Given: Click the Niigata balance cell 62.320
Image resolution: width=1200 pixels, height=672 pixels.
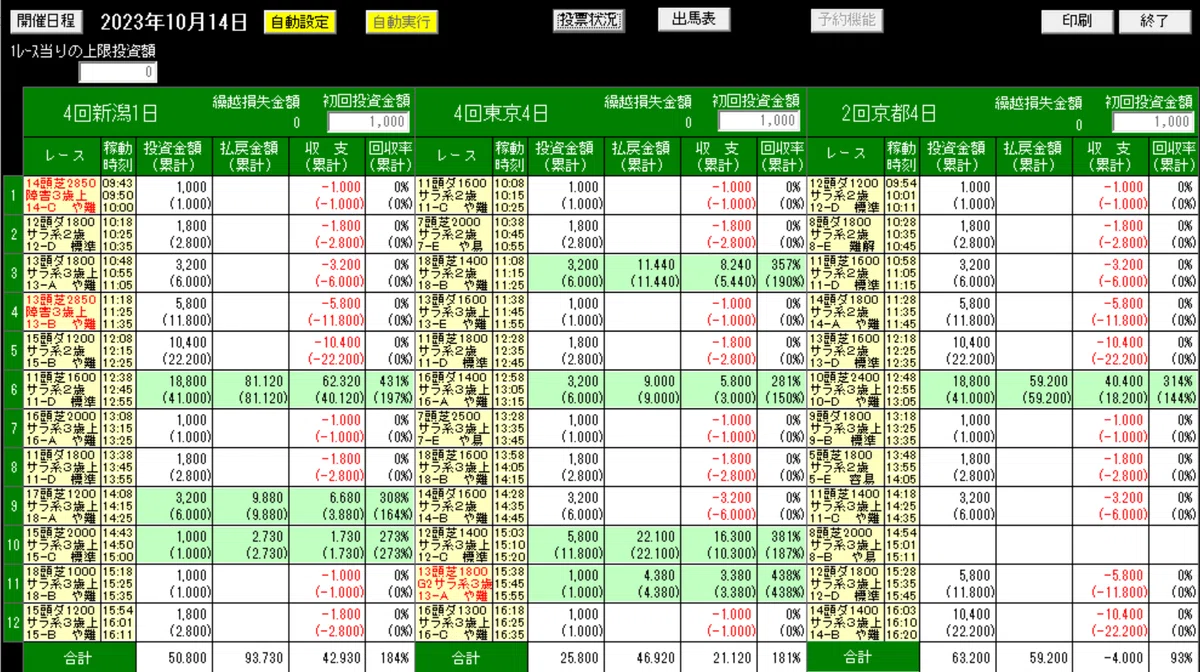Looking at the screenshot, I should [327, 389].
